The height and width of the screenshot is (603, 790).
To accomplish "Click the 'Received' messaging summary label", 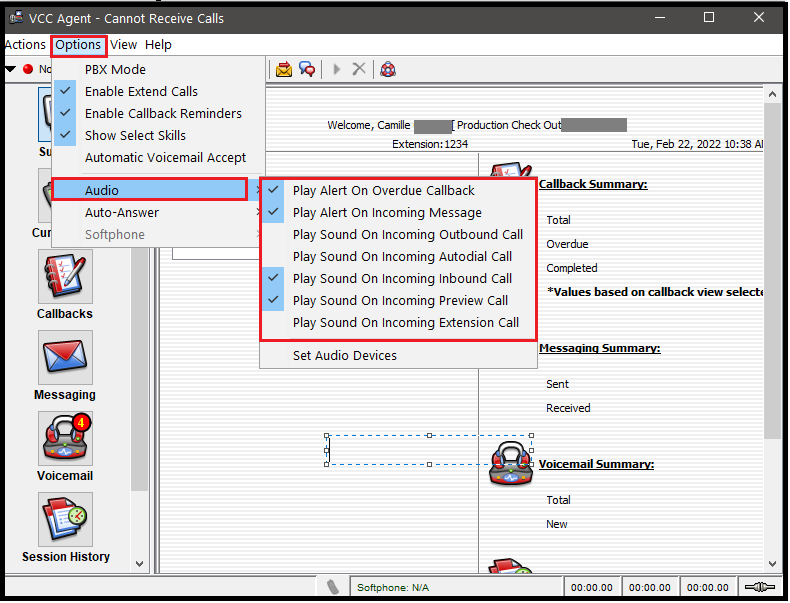I will pos(568,409).
